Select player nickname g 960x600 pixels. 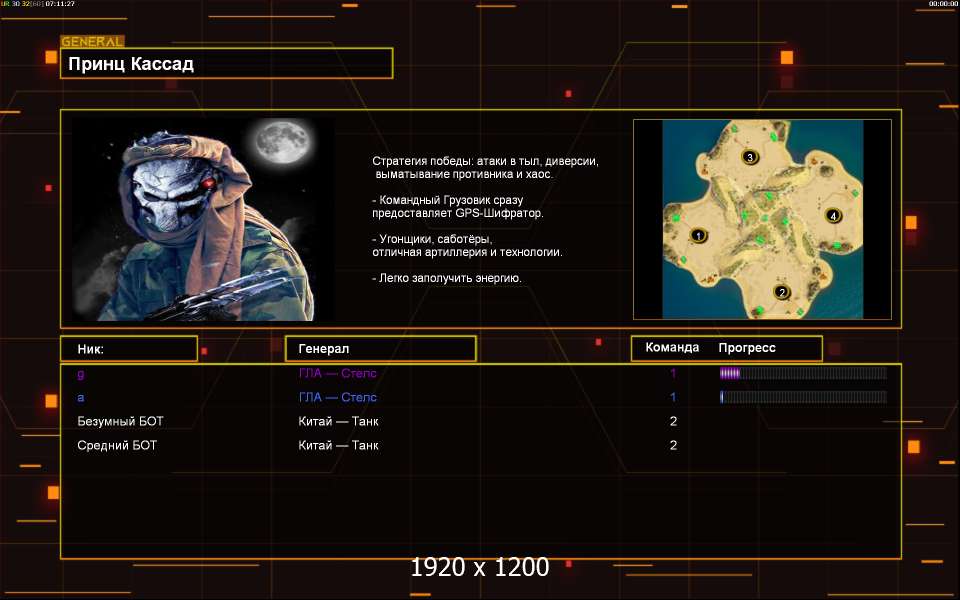click(81, 373)
